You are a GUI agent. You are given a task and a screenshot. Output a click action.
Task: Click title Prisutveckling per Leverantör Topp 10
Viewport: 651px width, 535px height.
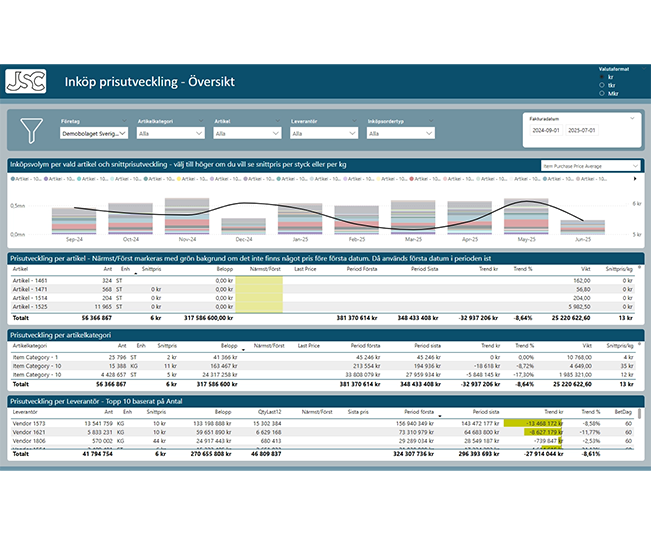tap(96, 401)
